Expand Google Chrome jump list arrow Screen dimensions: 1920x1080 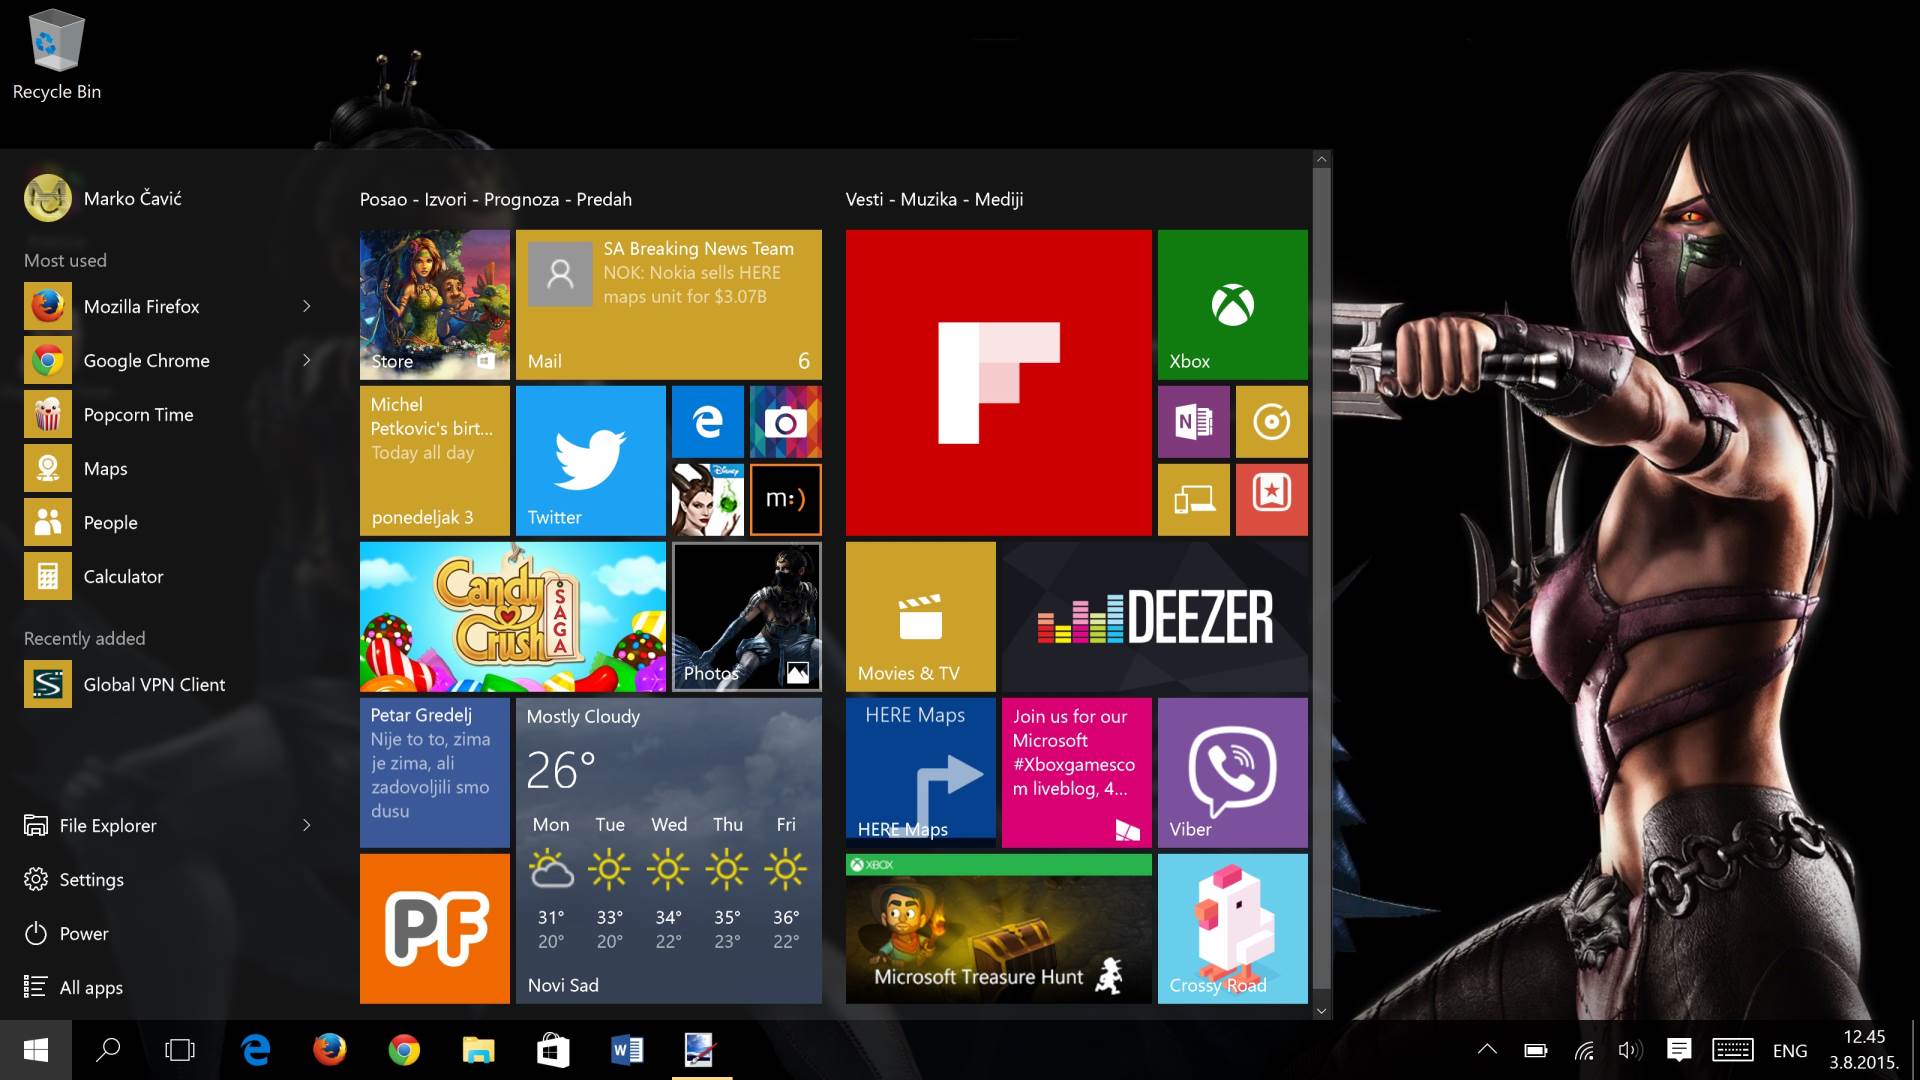[307, 360]
